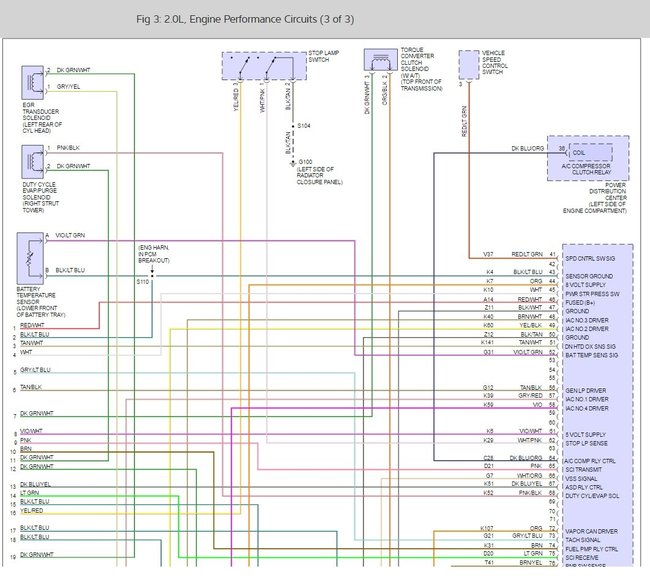
Task: Click circuit code 'K107' at pin 72
Action: coord(487,528)
